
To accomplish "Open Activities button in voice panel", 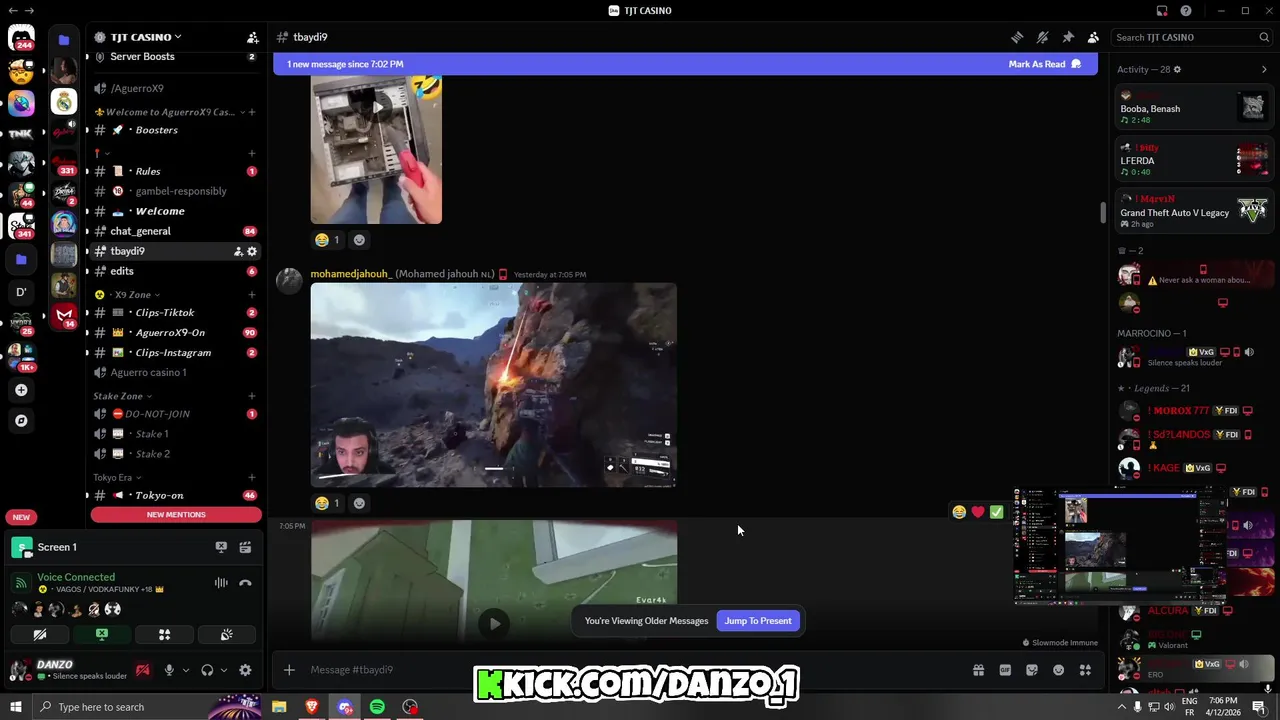I will point(164,634).
